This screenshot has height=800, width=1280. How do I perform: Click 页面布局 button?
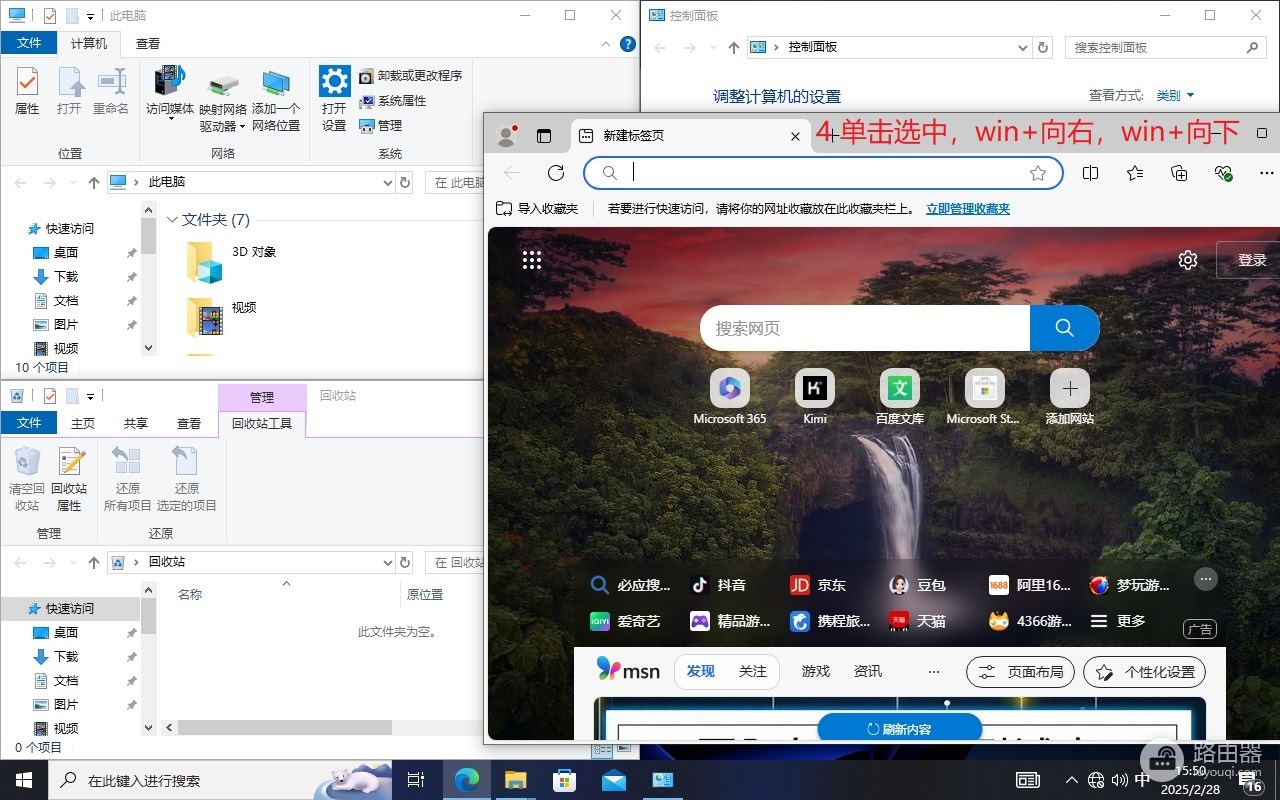point(1021,672)
